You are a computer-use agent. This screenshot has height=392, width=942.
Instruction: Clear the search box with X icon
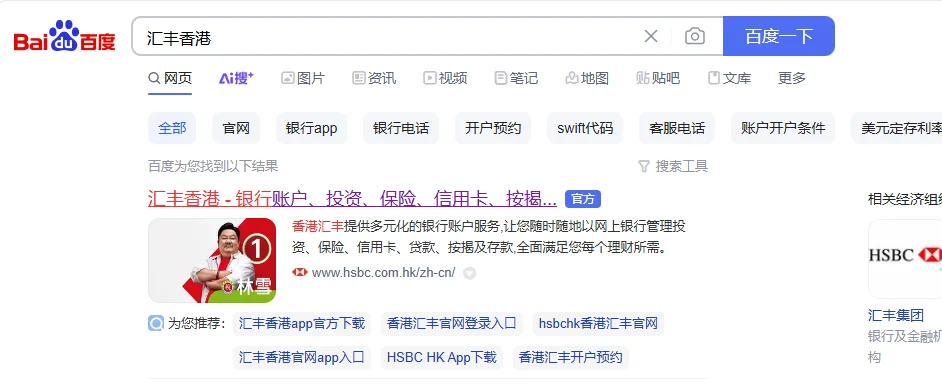651,36
